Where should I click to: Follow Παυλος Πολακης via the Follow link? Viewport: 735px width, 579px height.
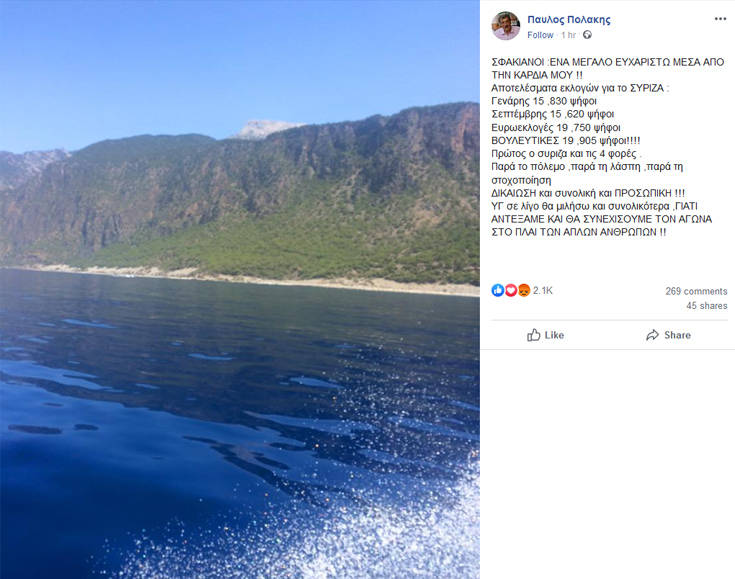click(540, 35)
